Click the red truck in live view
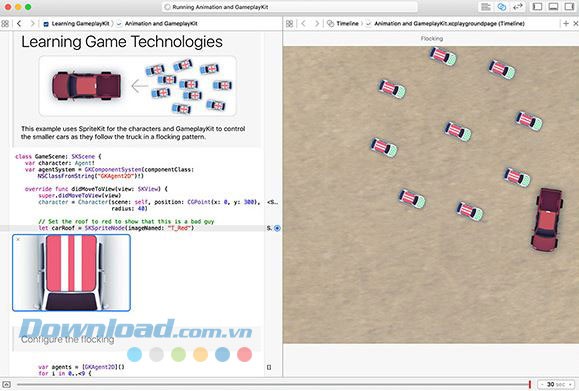This screenshot has height=391, width=579. 547,219
